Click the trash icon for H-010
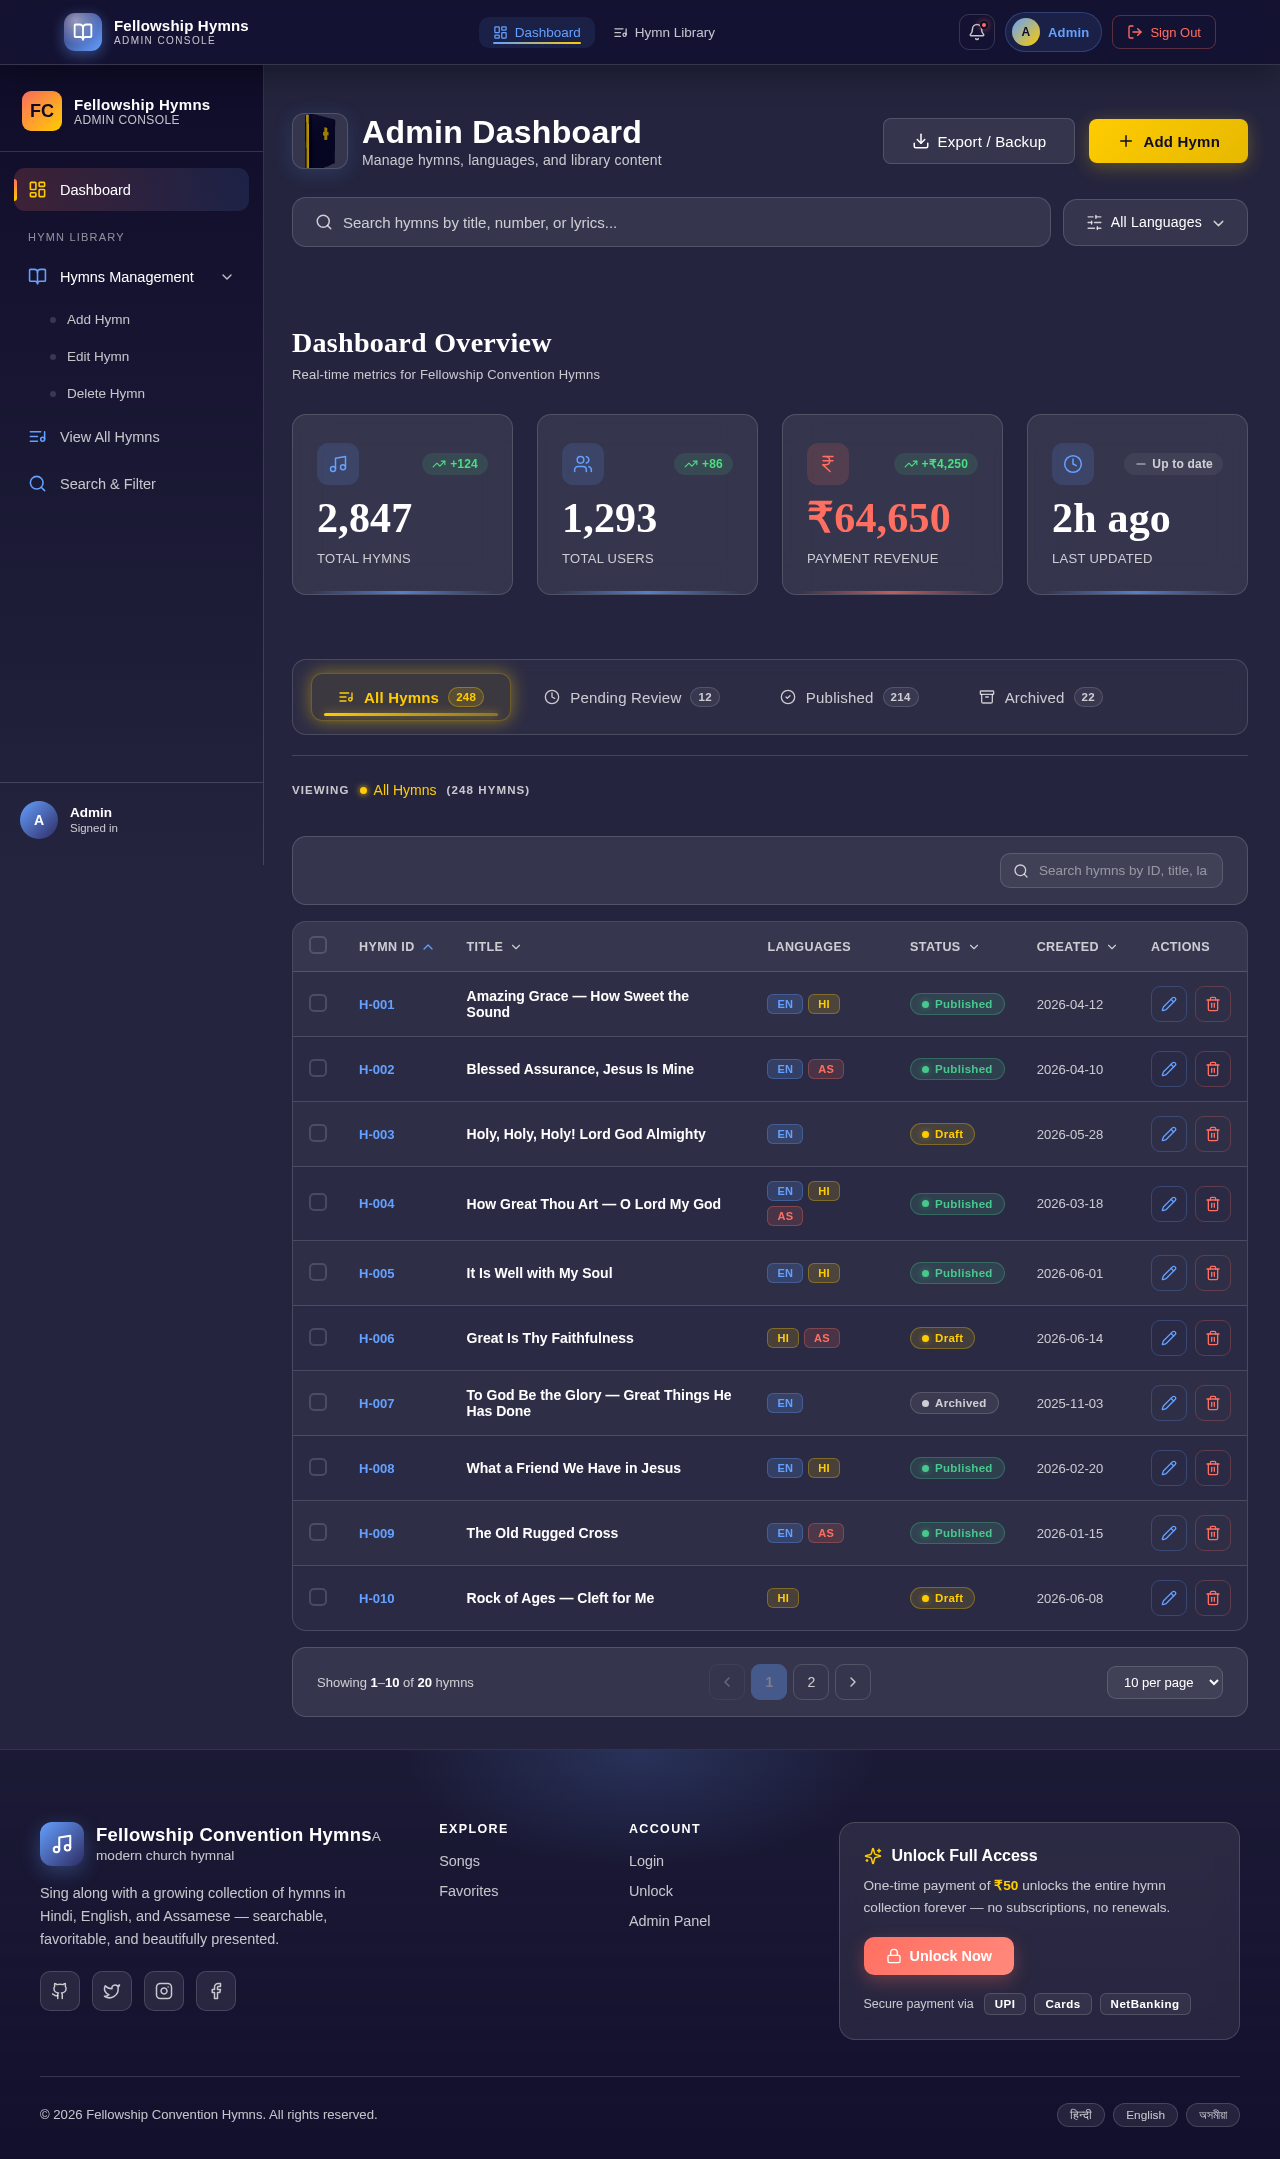 click(x=1213, y=1598)
